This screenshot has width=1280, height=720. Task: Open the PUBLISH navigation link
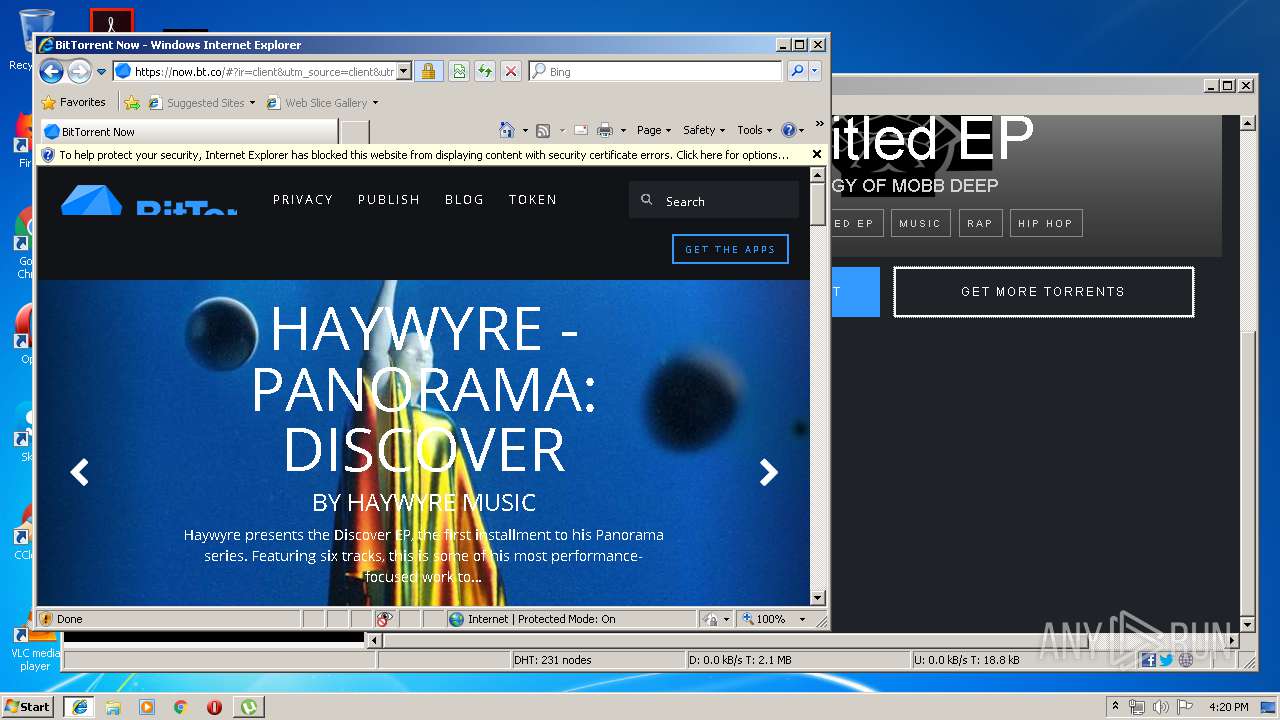click(389, 200)
